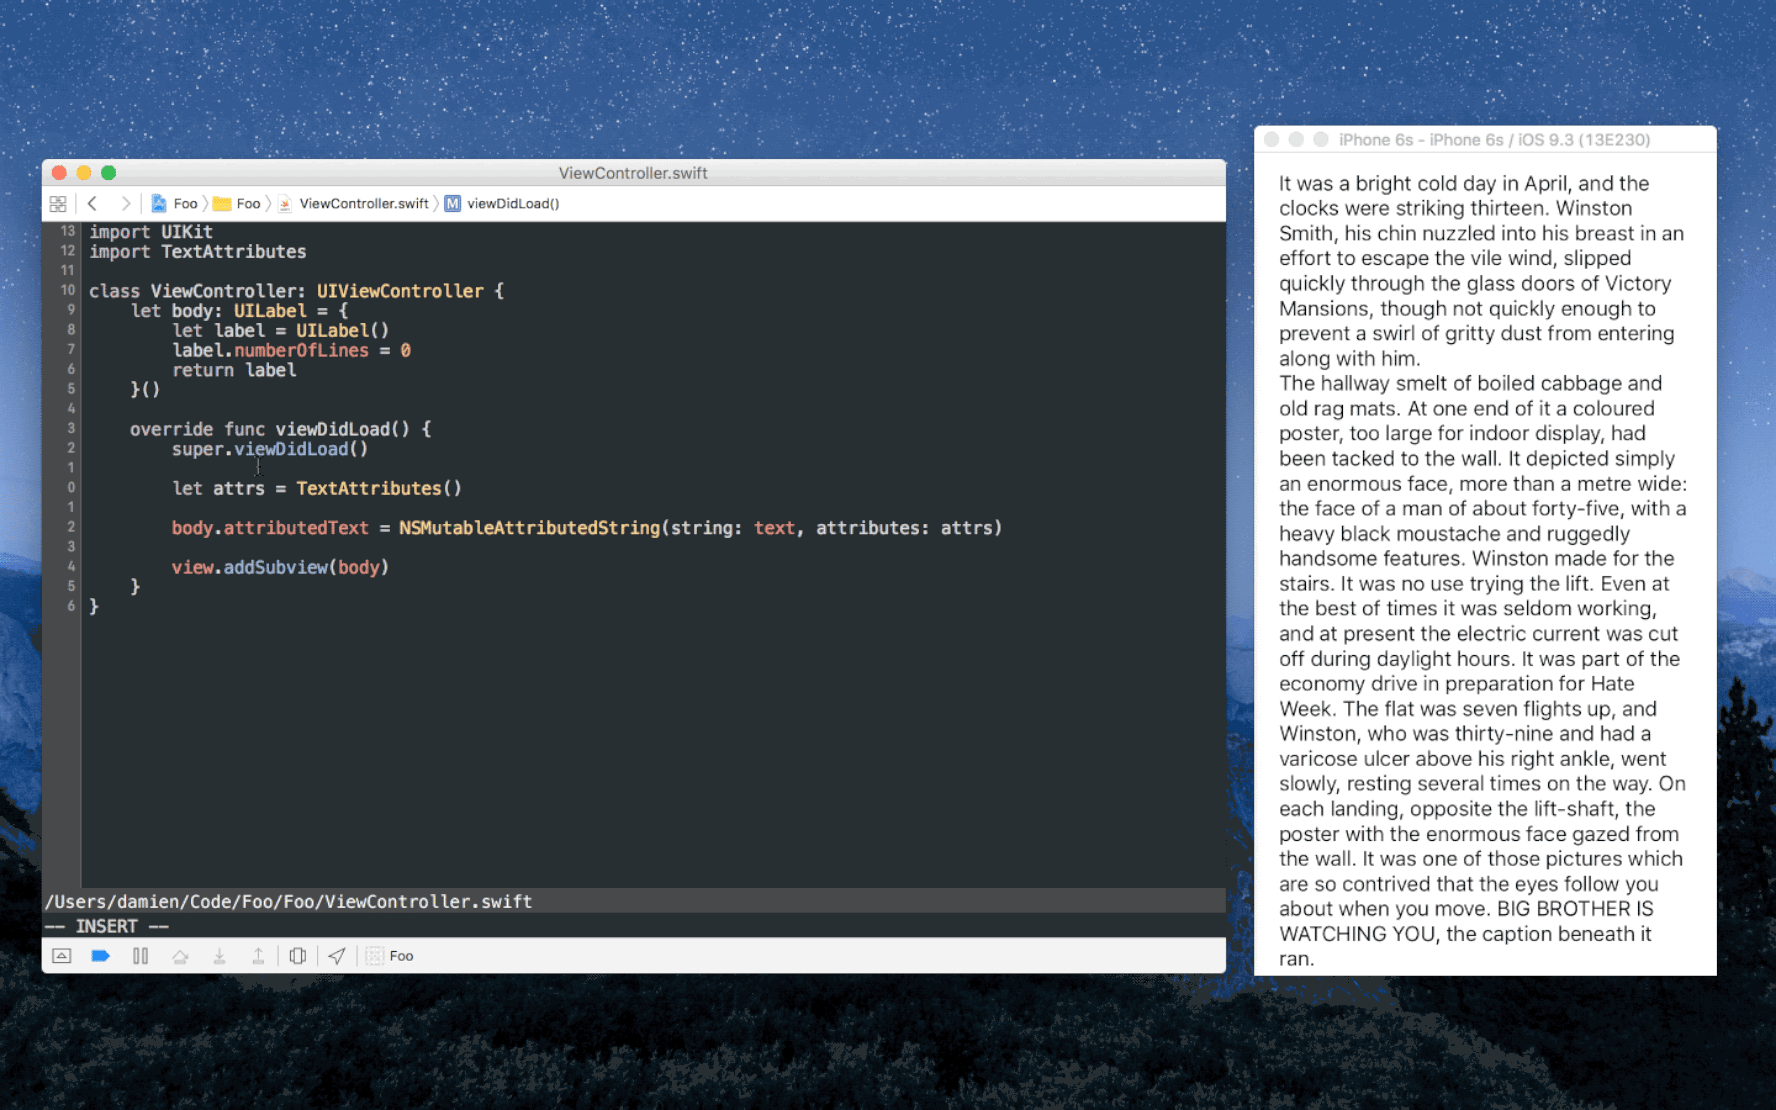The image size is (1776, 1110).
Task: Click TextAttributes() in 'let attrs' line
Action: pos(379,489)
